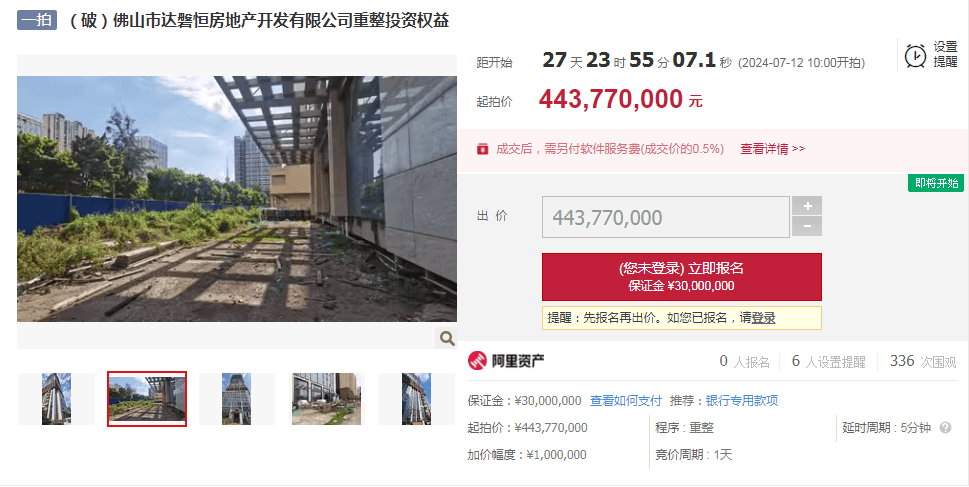Click the red 立即报名 register button
This screenshot has width=969, height=487.
pos(682,277)
